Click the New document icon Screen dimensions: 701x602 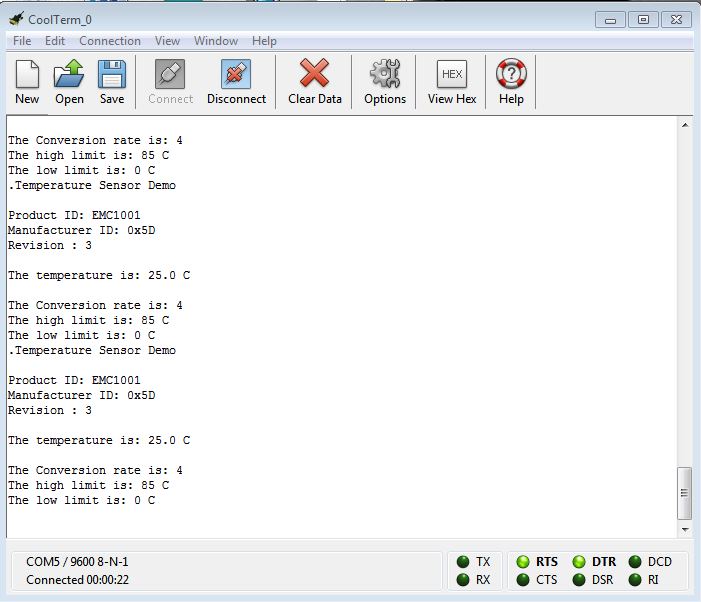click(27, 75)
